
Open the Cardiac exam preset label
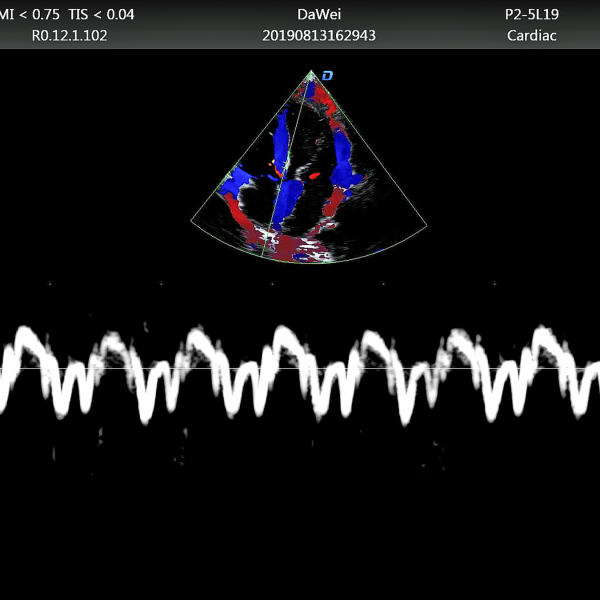pyautogui.click(x=532, y=35)
